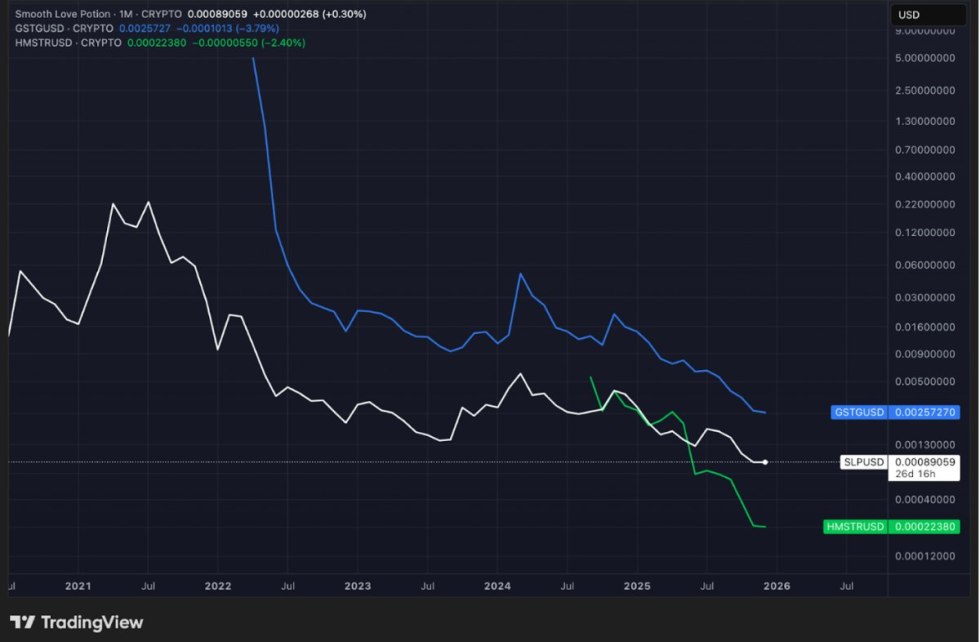The width and height of the screenshot is (980, 642).
Task: Open the USD currency selector
Action: [x=928, y=14]
